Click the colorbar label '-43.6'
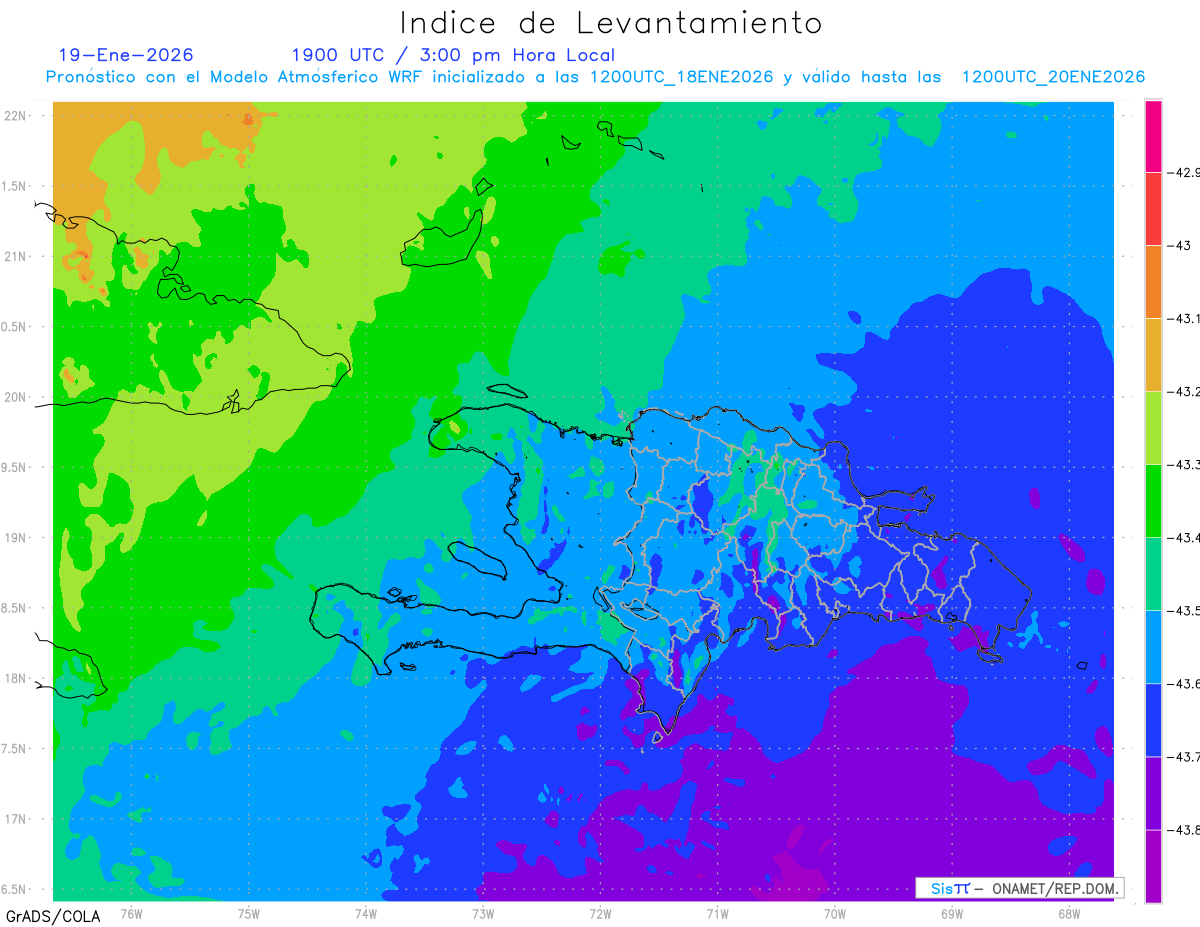The image size is (1200, 927). tap(1184, 683)
